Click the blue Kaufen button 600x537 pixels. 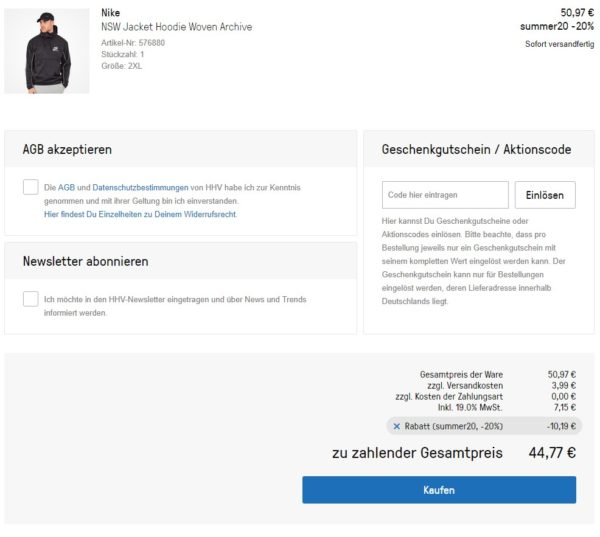pyautogui.click(x=439, y=490)
